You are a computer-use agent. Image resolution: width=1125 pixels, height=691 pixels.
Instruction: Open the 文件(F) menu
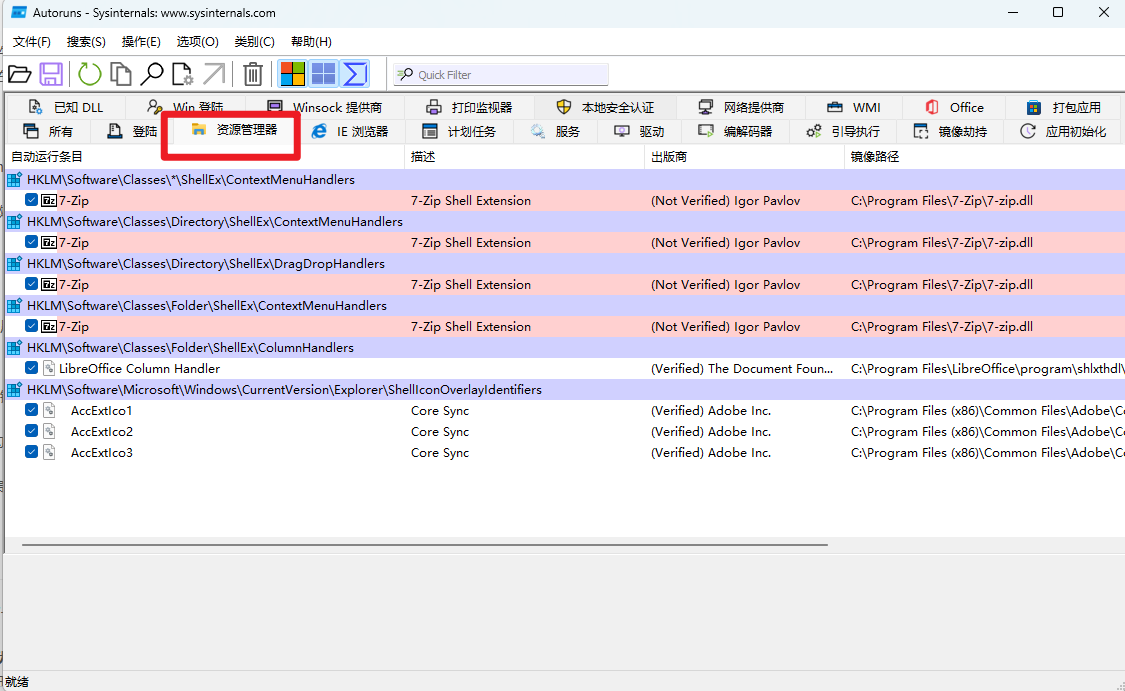(x=32, y=42)
